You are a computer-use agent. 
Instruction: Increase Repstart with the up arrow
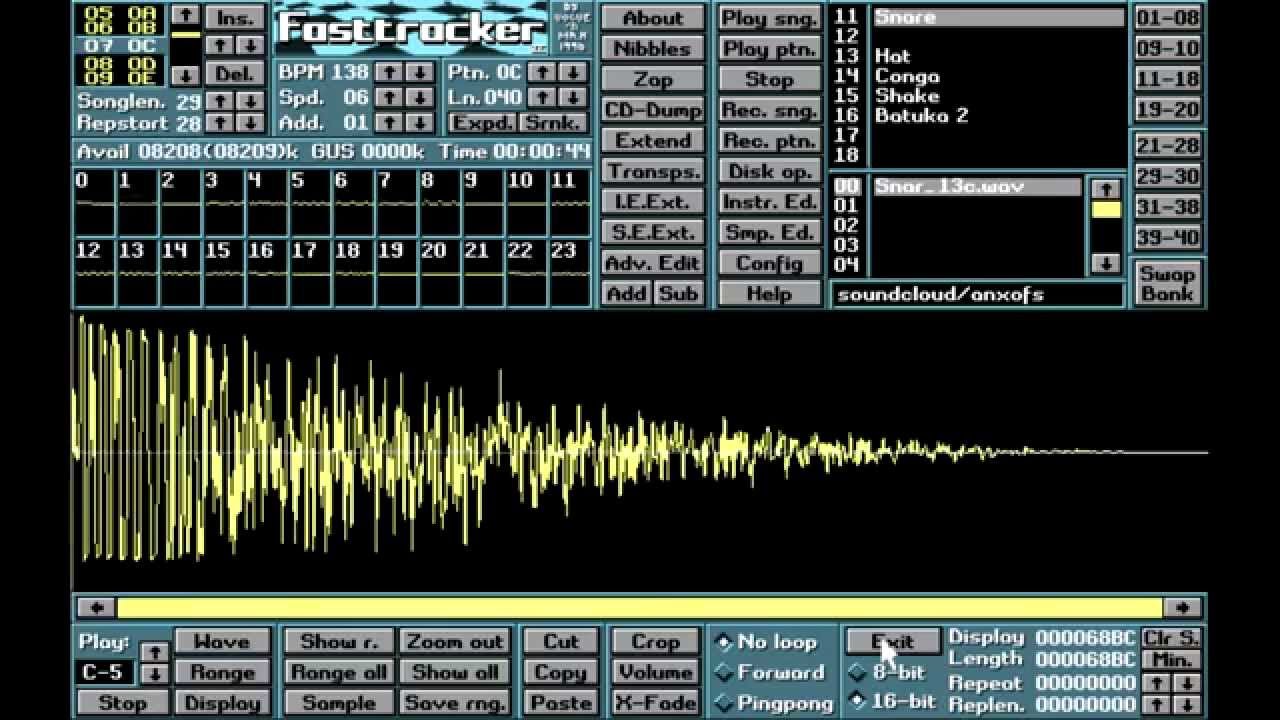pos(219,122)
